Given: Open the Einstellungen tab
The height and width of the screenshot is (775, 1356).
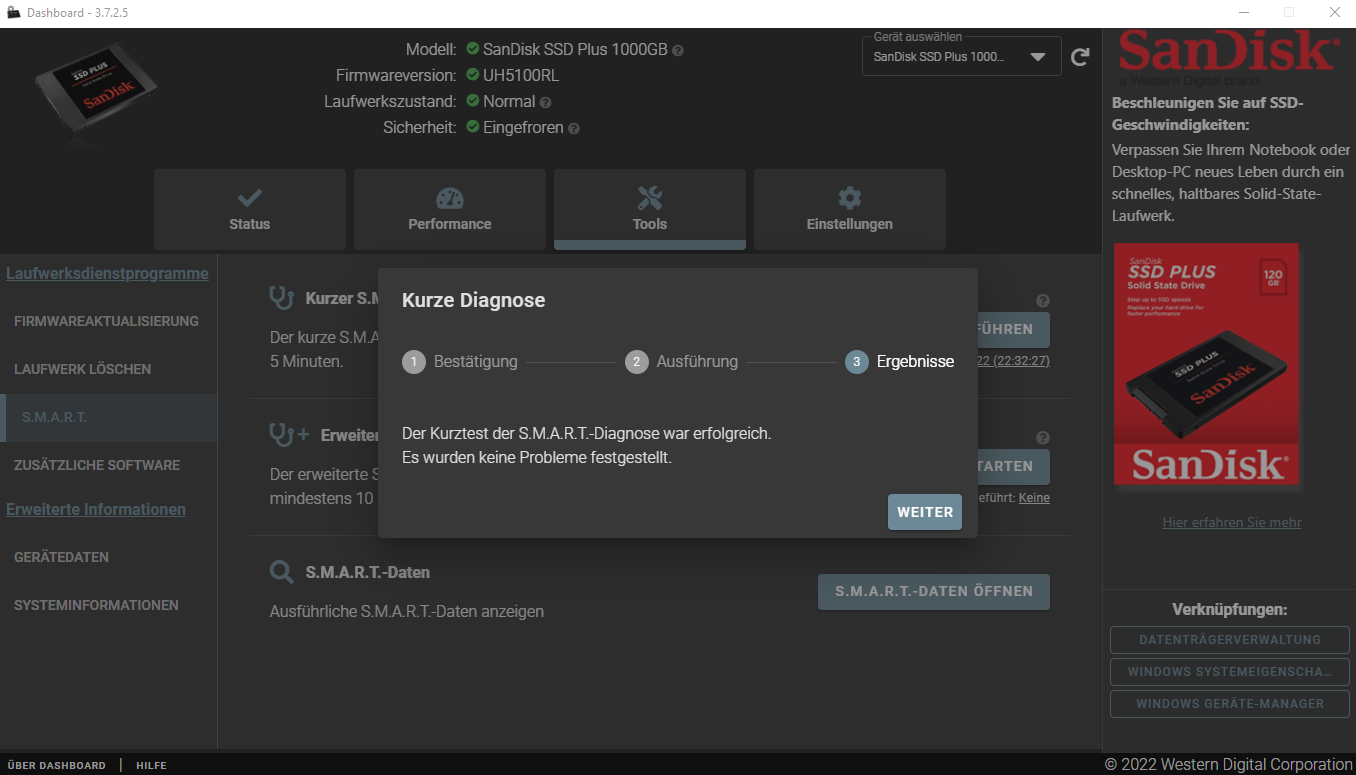Looking at the screenshot, I should click(850, 209).
